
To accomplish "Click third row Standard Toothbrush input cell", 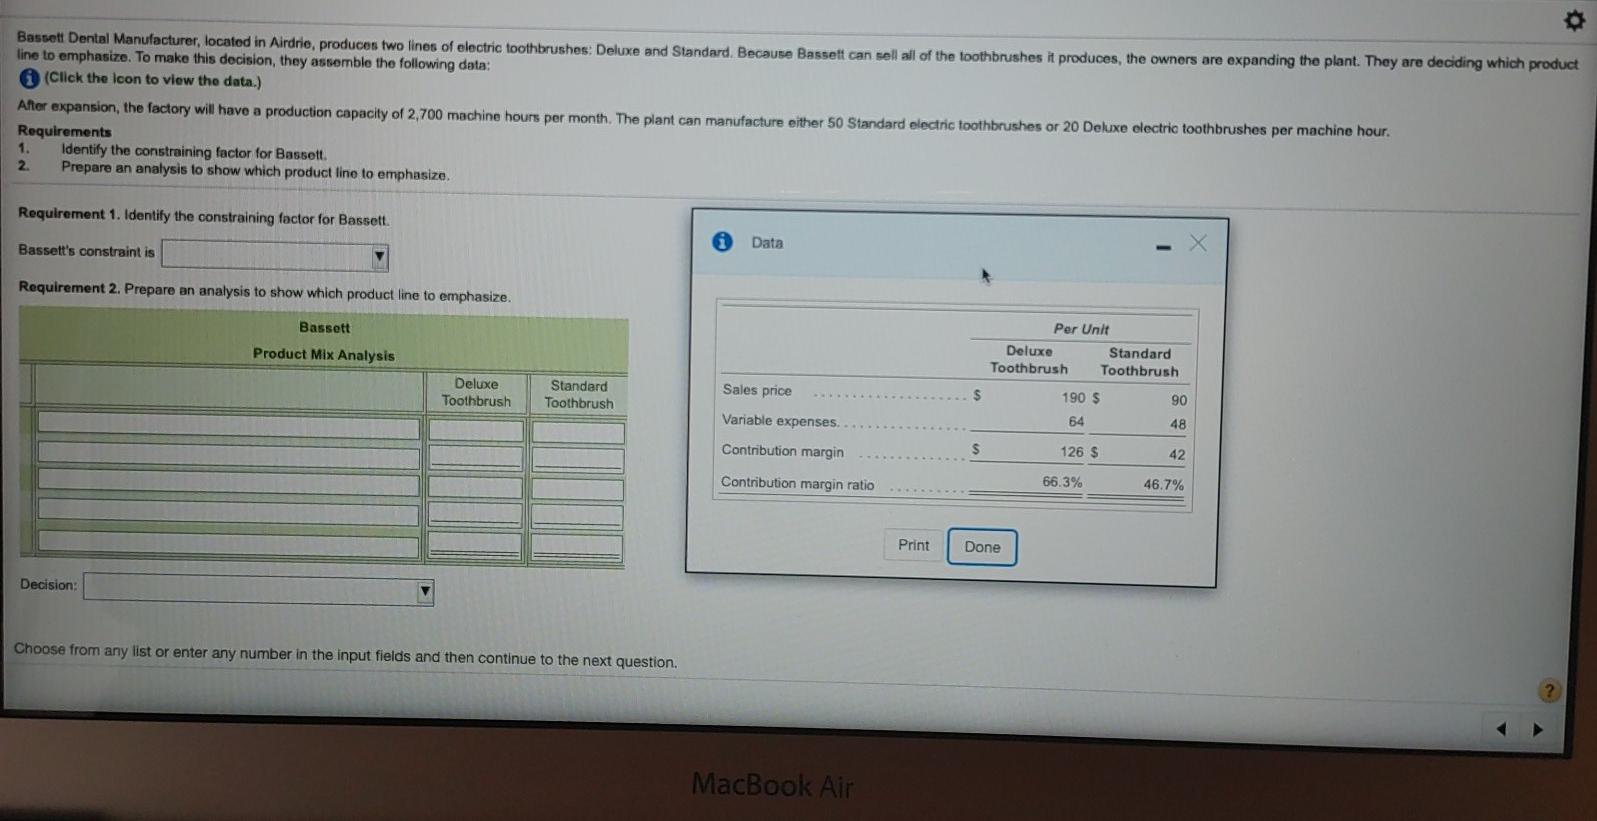I will click(x=578, y=489).
